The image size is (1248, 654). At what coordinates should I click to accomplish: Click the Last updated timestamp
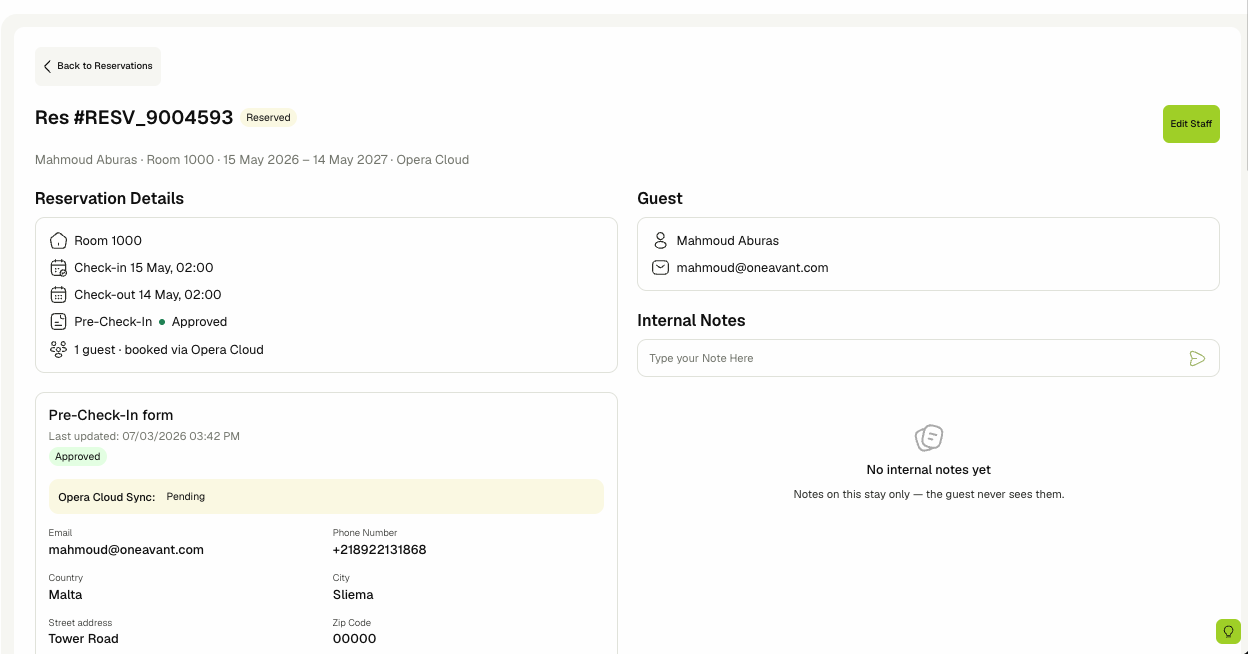144,437
